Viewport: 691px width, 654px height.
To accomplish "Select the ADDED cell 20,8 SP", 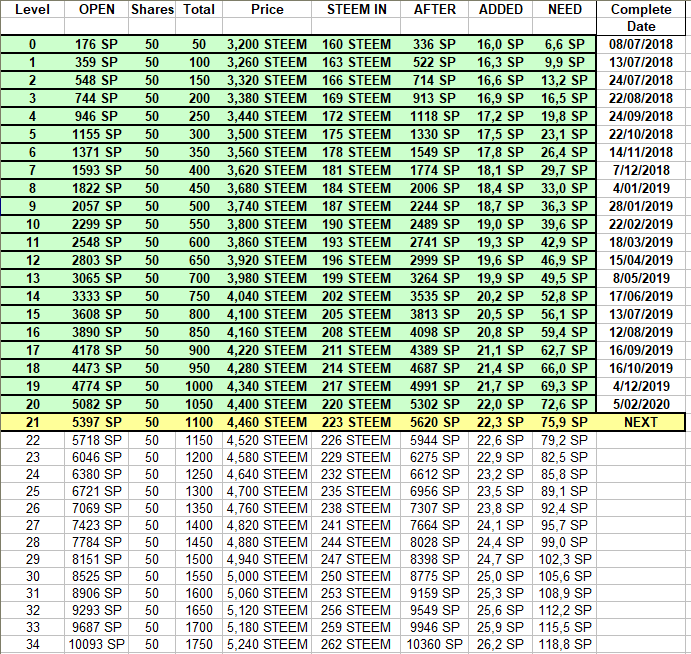I will (501, 333).
